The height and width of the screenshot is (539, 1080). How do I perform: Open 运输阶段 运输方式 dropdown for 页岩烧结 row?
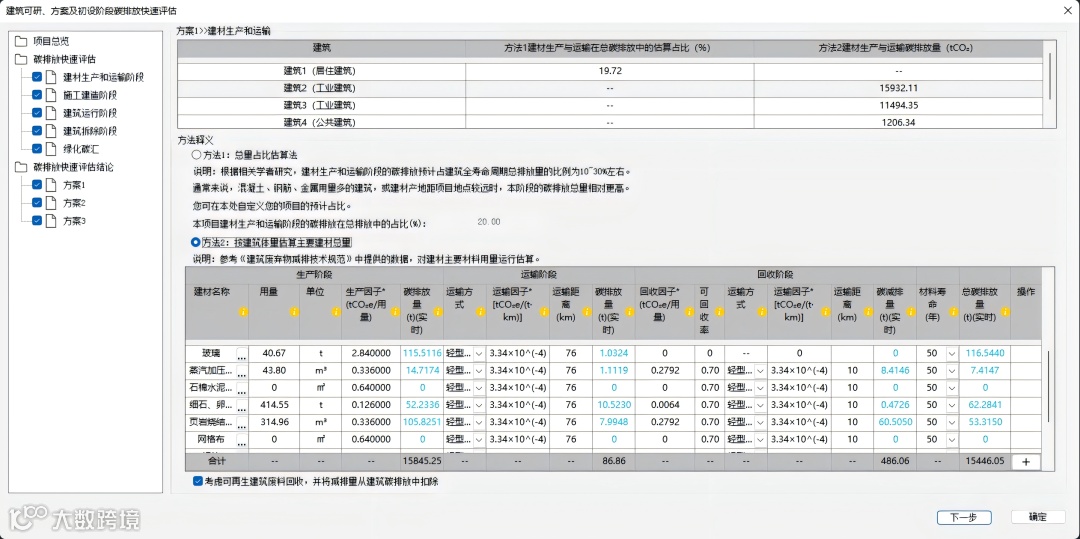pos(479,422)
